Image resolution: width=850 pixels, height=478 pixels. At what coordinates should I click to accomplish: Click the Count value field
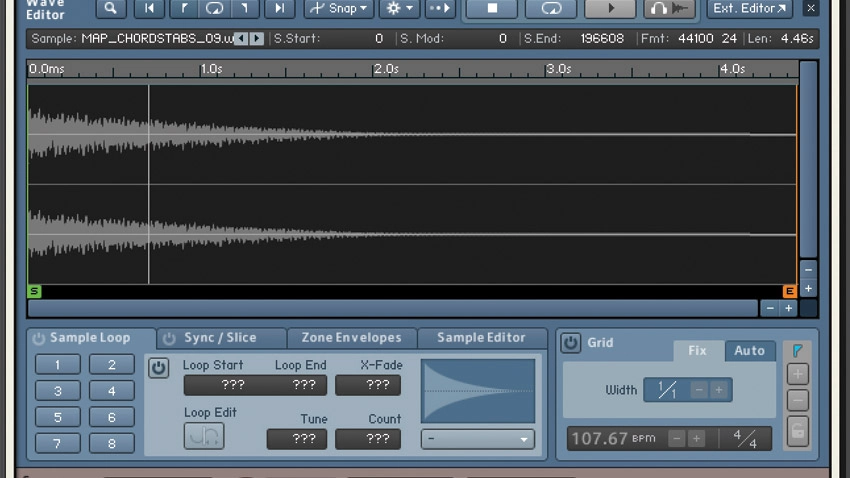368,439
